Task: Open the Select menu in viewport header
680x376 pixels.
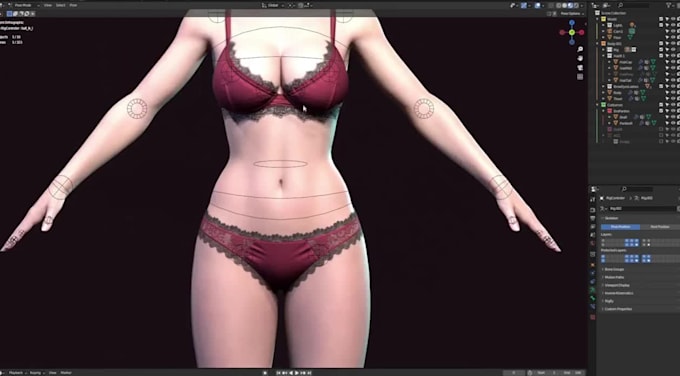Action: pyautogui.click(x=61, y=5)
